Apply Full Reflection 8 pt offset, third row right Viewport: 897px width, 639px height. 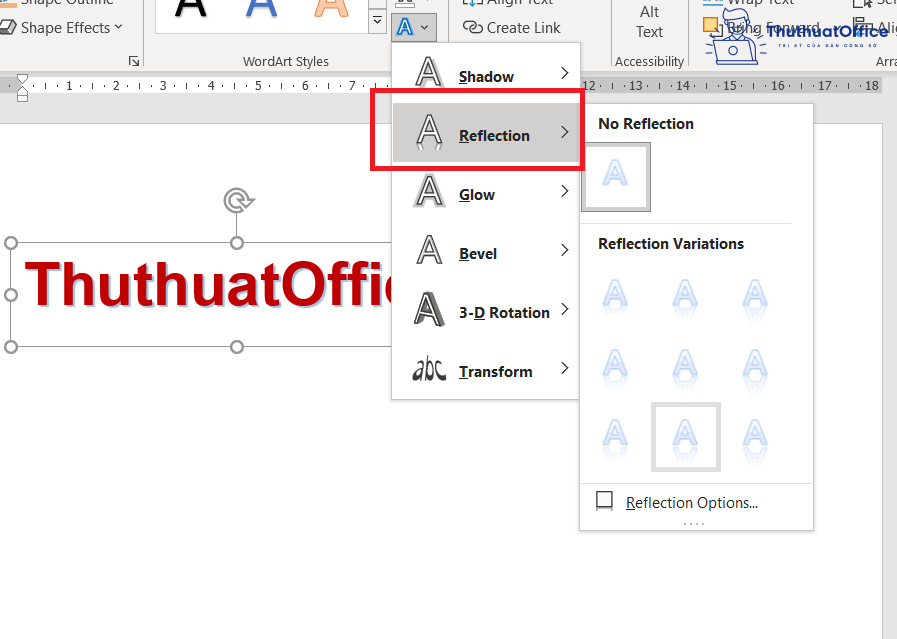755,438
